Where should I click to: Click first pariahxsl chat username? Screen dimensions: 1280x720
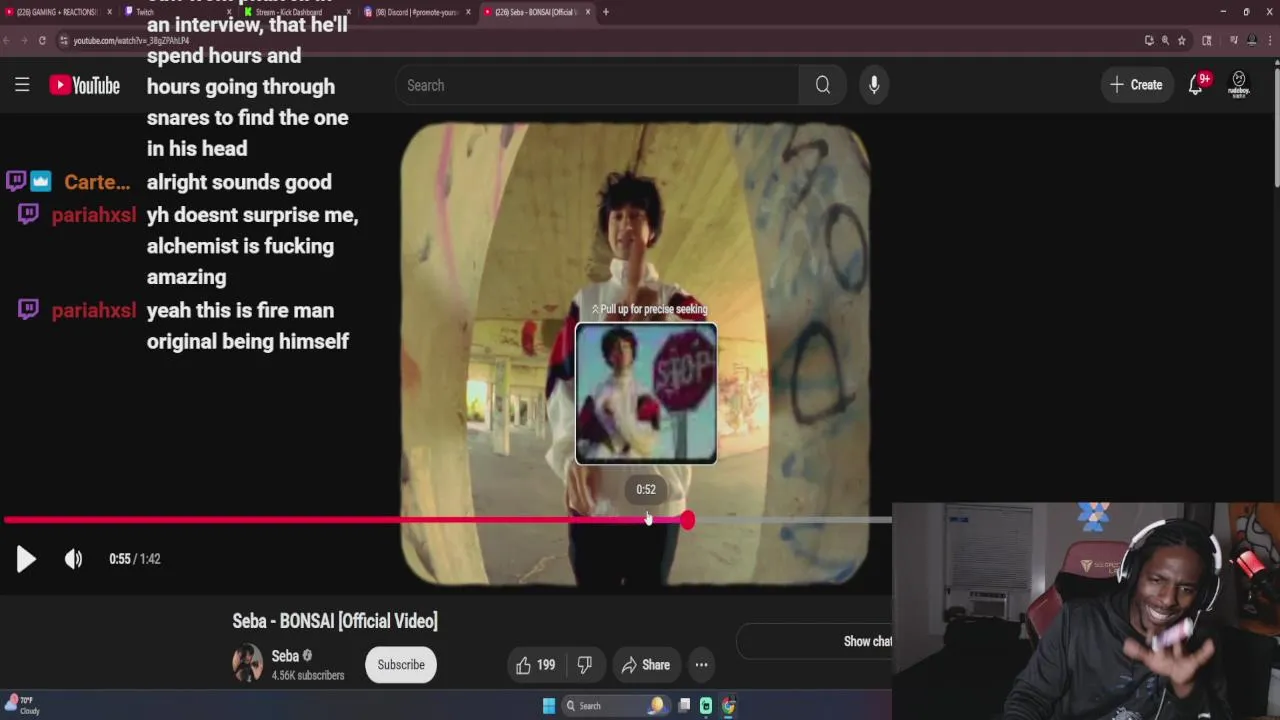94,215
